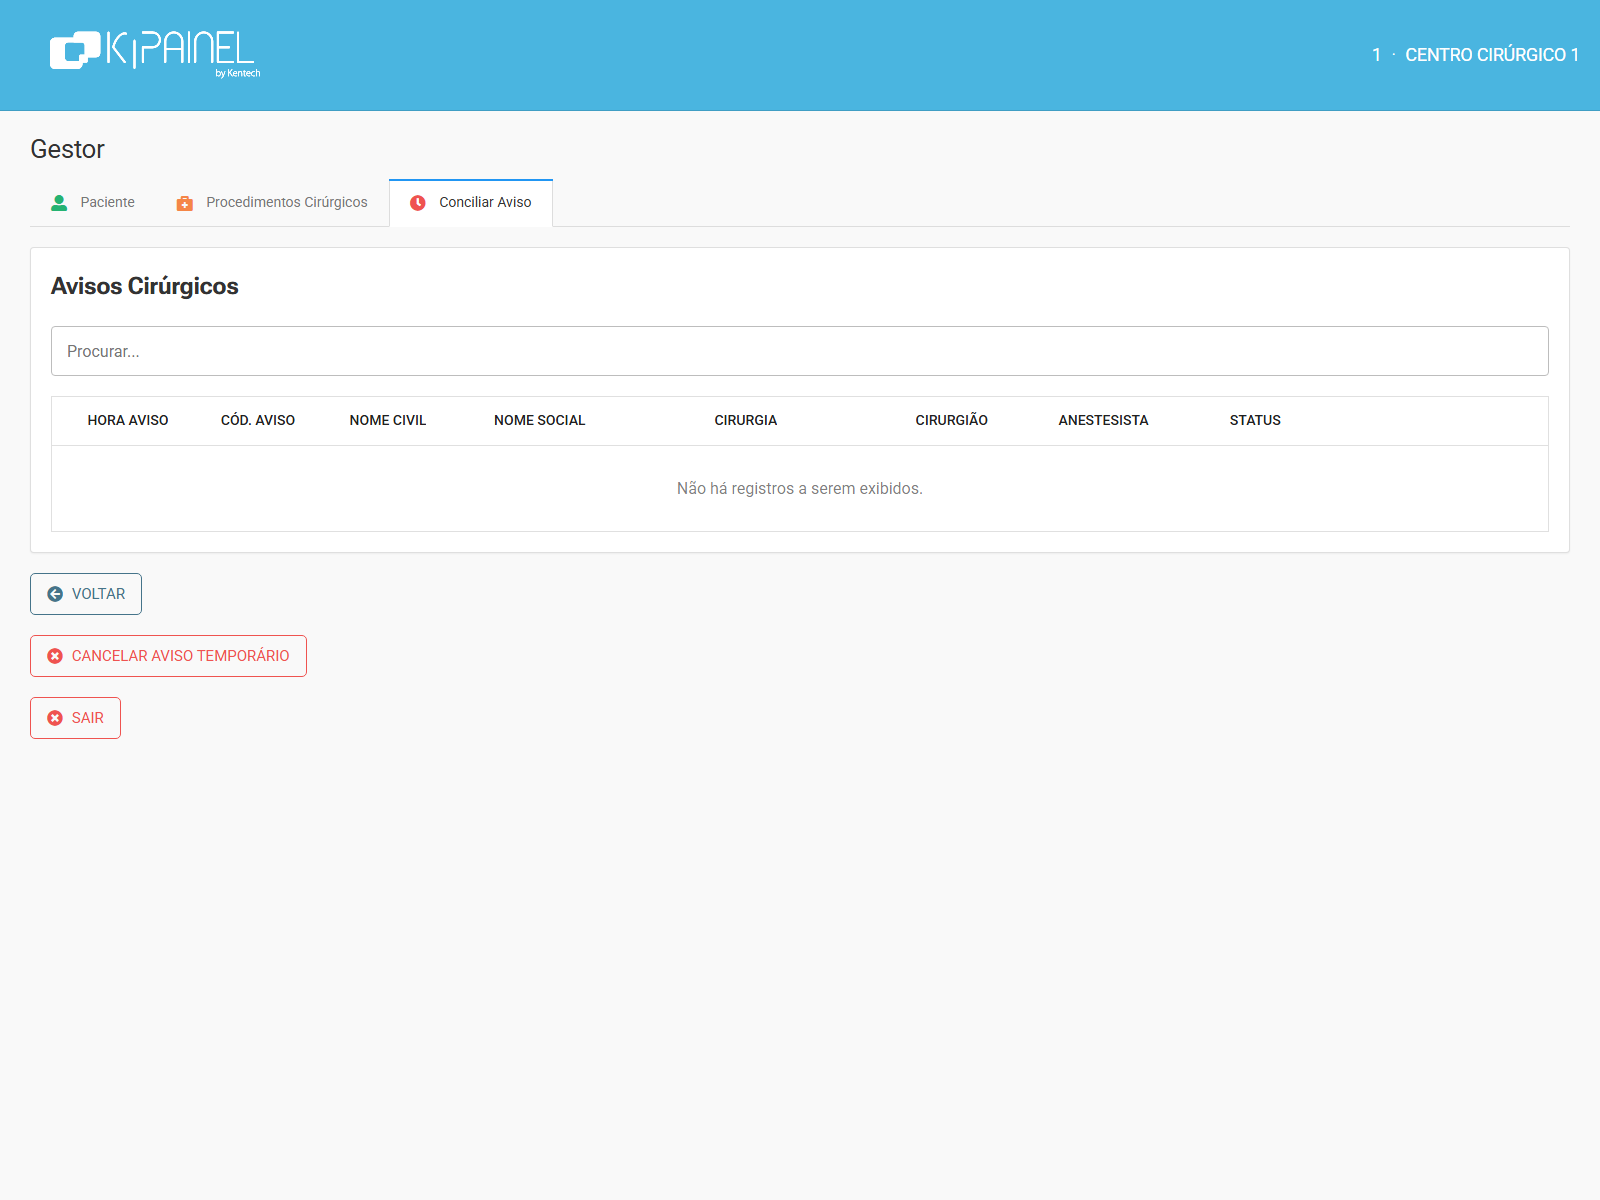Screen dimensions: 1600x1200
Task: Click the NOME CIVIL column header
Action: [x=388, y=421]
